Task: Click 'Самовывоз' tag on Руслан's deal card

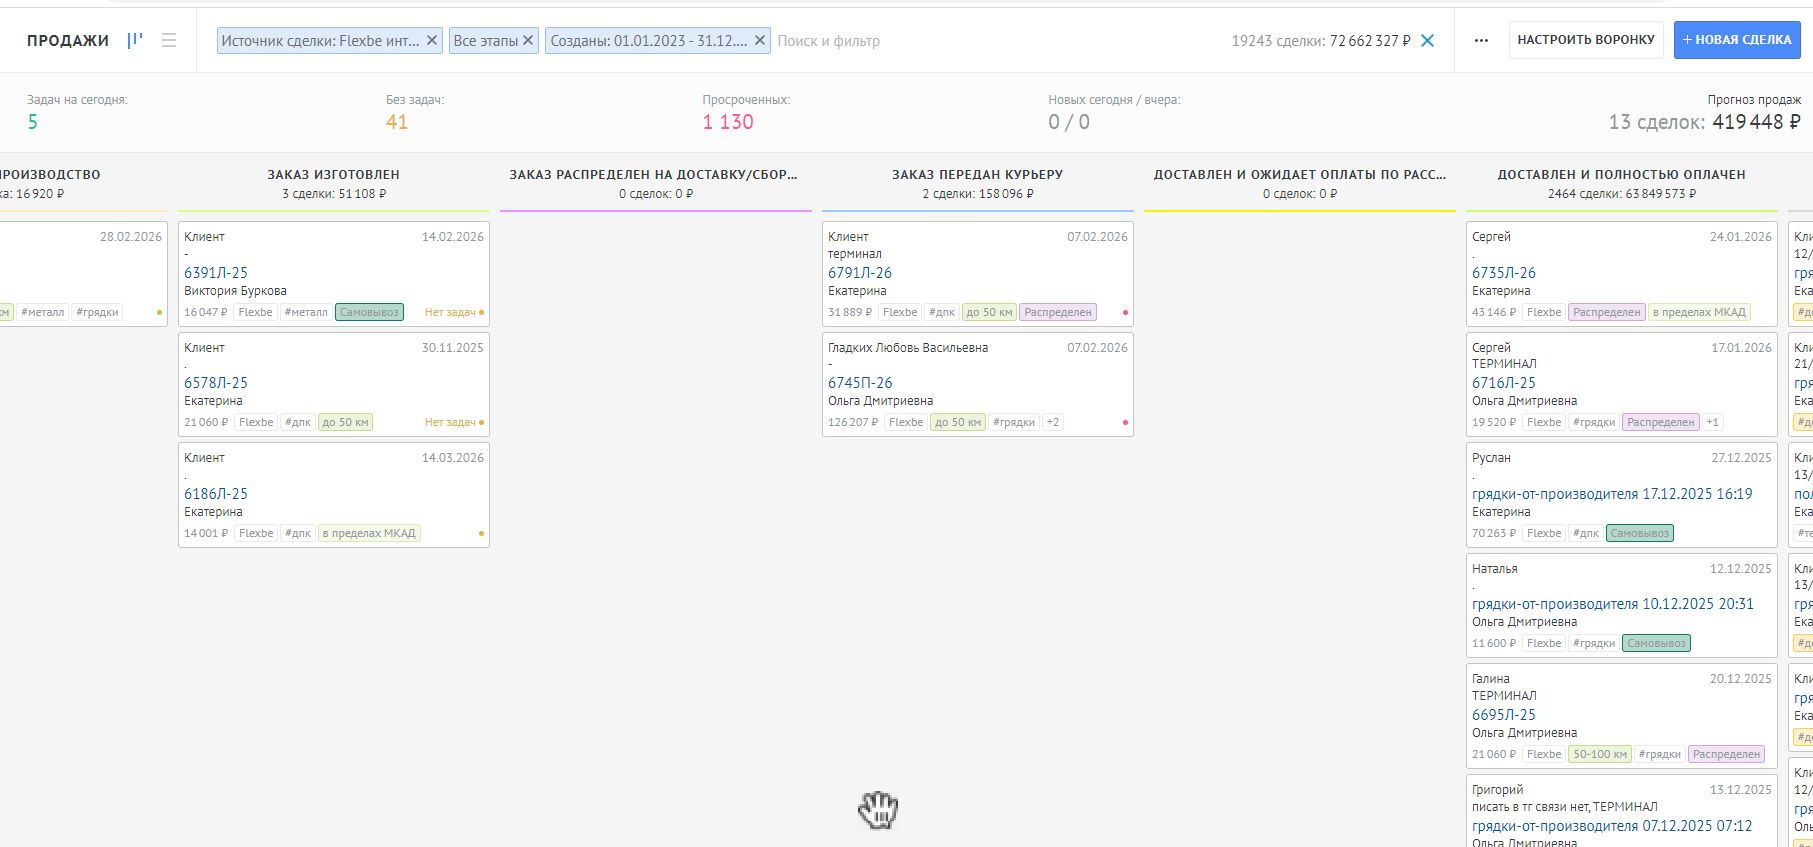Action: click(1640, 533)
